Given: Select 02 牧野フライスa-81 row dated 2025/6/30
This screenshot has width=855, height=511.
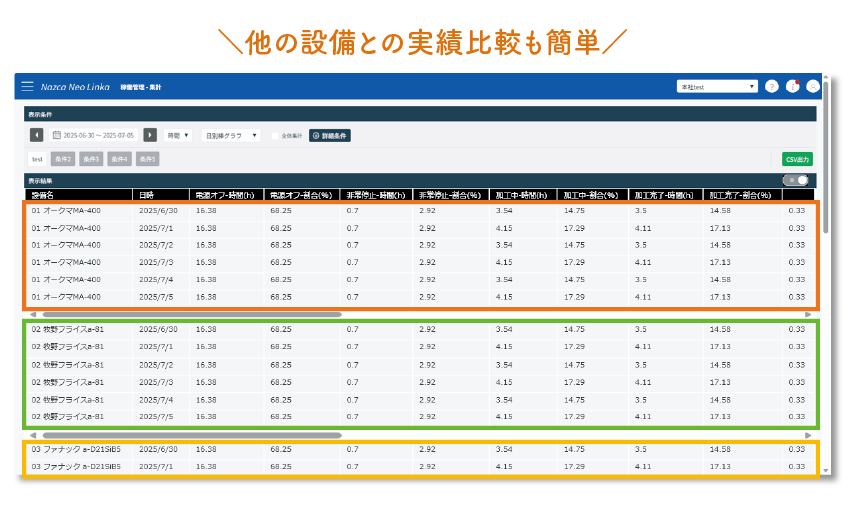Looking at the screenshot, I should [x=420, y=329].
